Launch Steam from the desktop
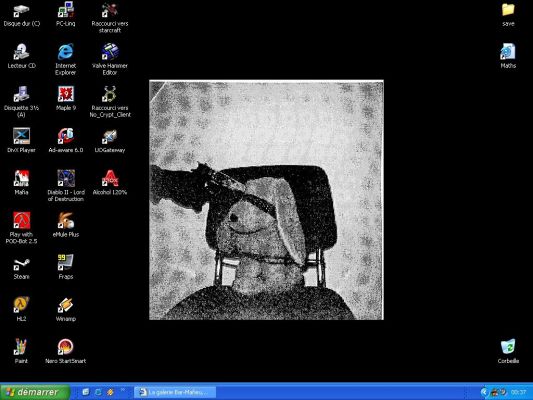Image resolution: width=533 pixels, height=400 pixels. (21, 268)
